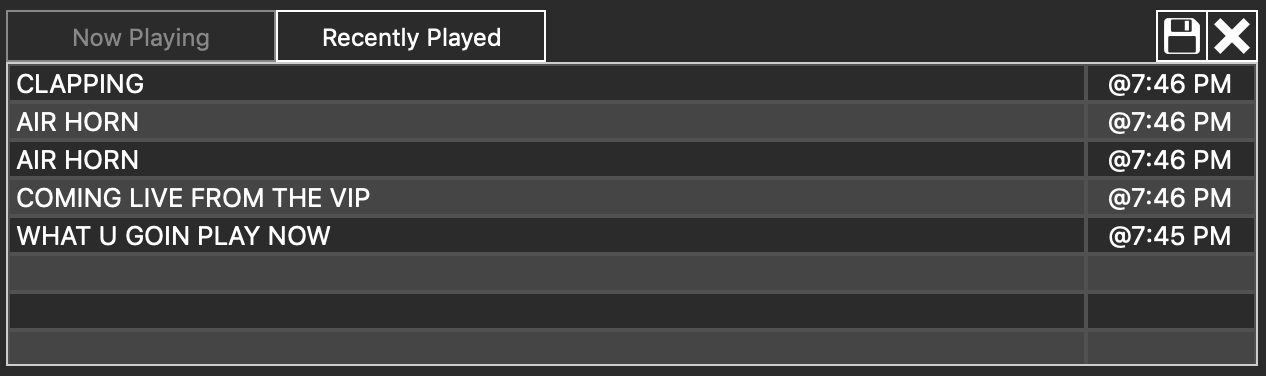Select the Recently Played tab
1266x376 pixels.
tap(411, 37)
